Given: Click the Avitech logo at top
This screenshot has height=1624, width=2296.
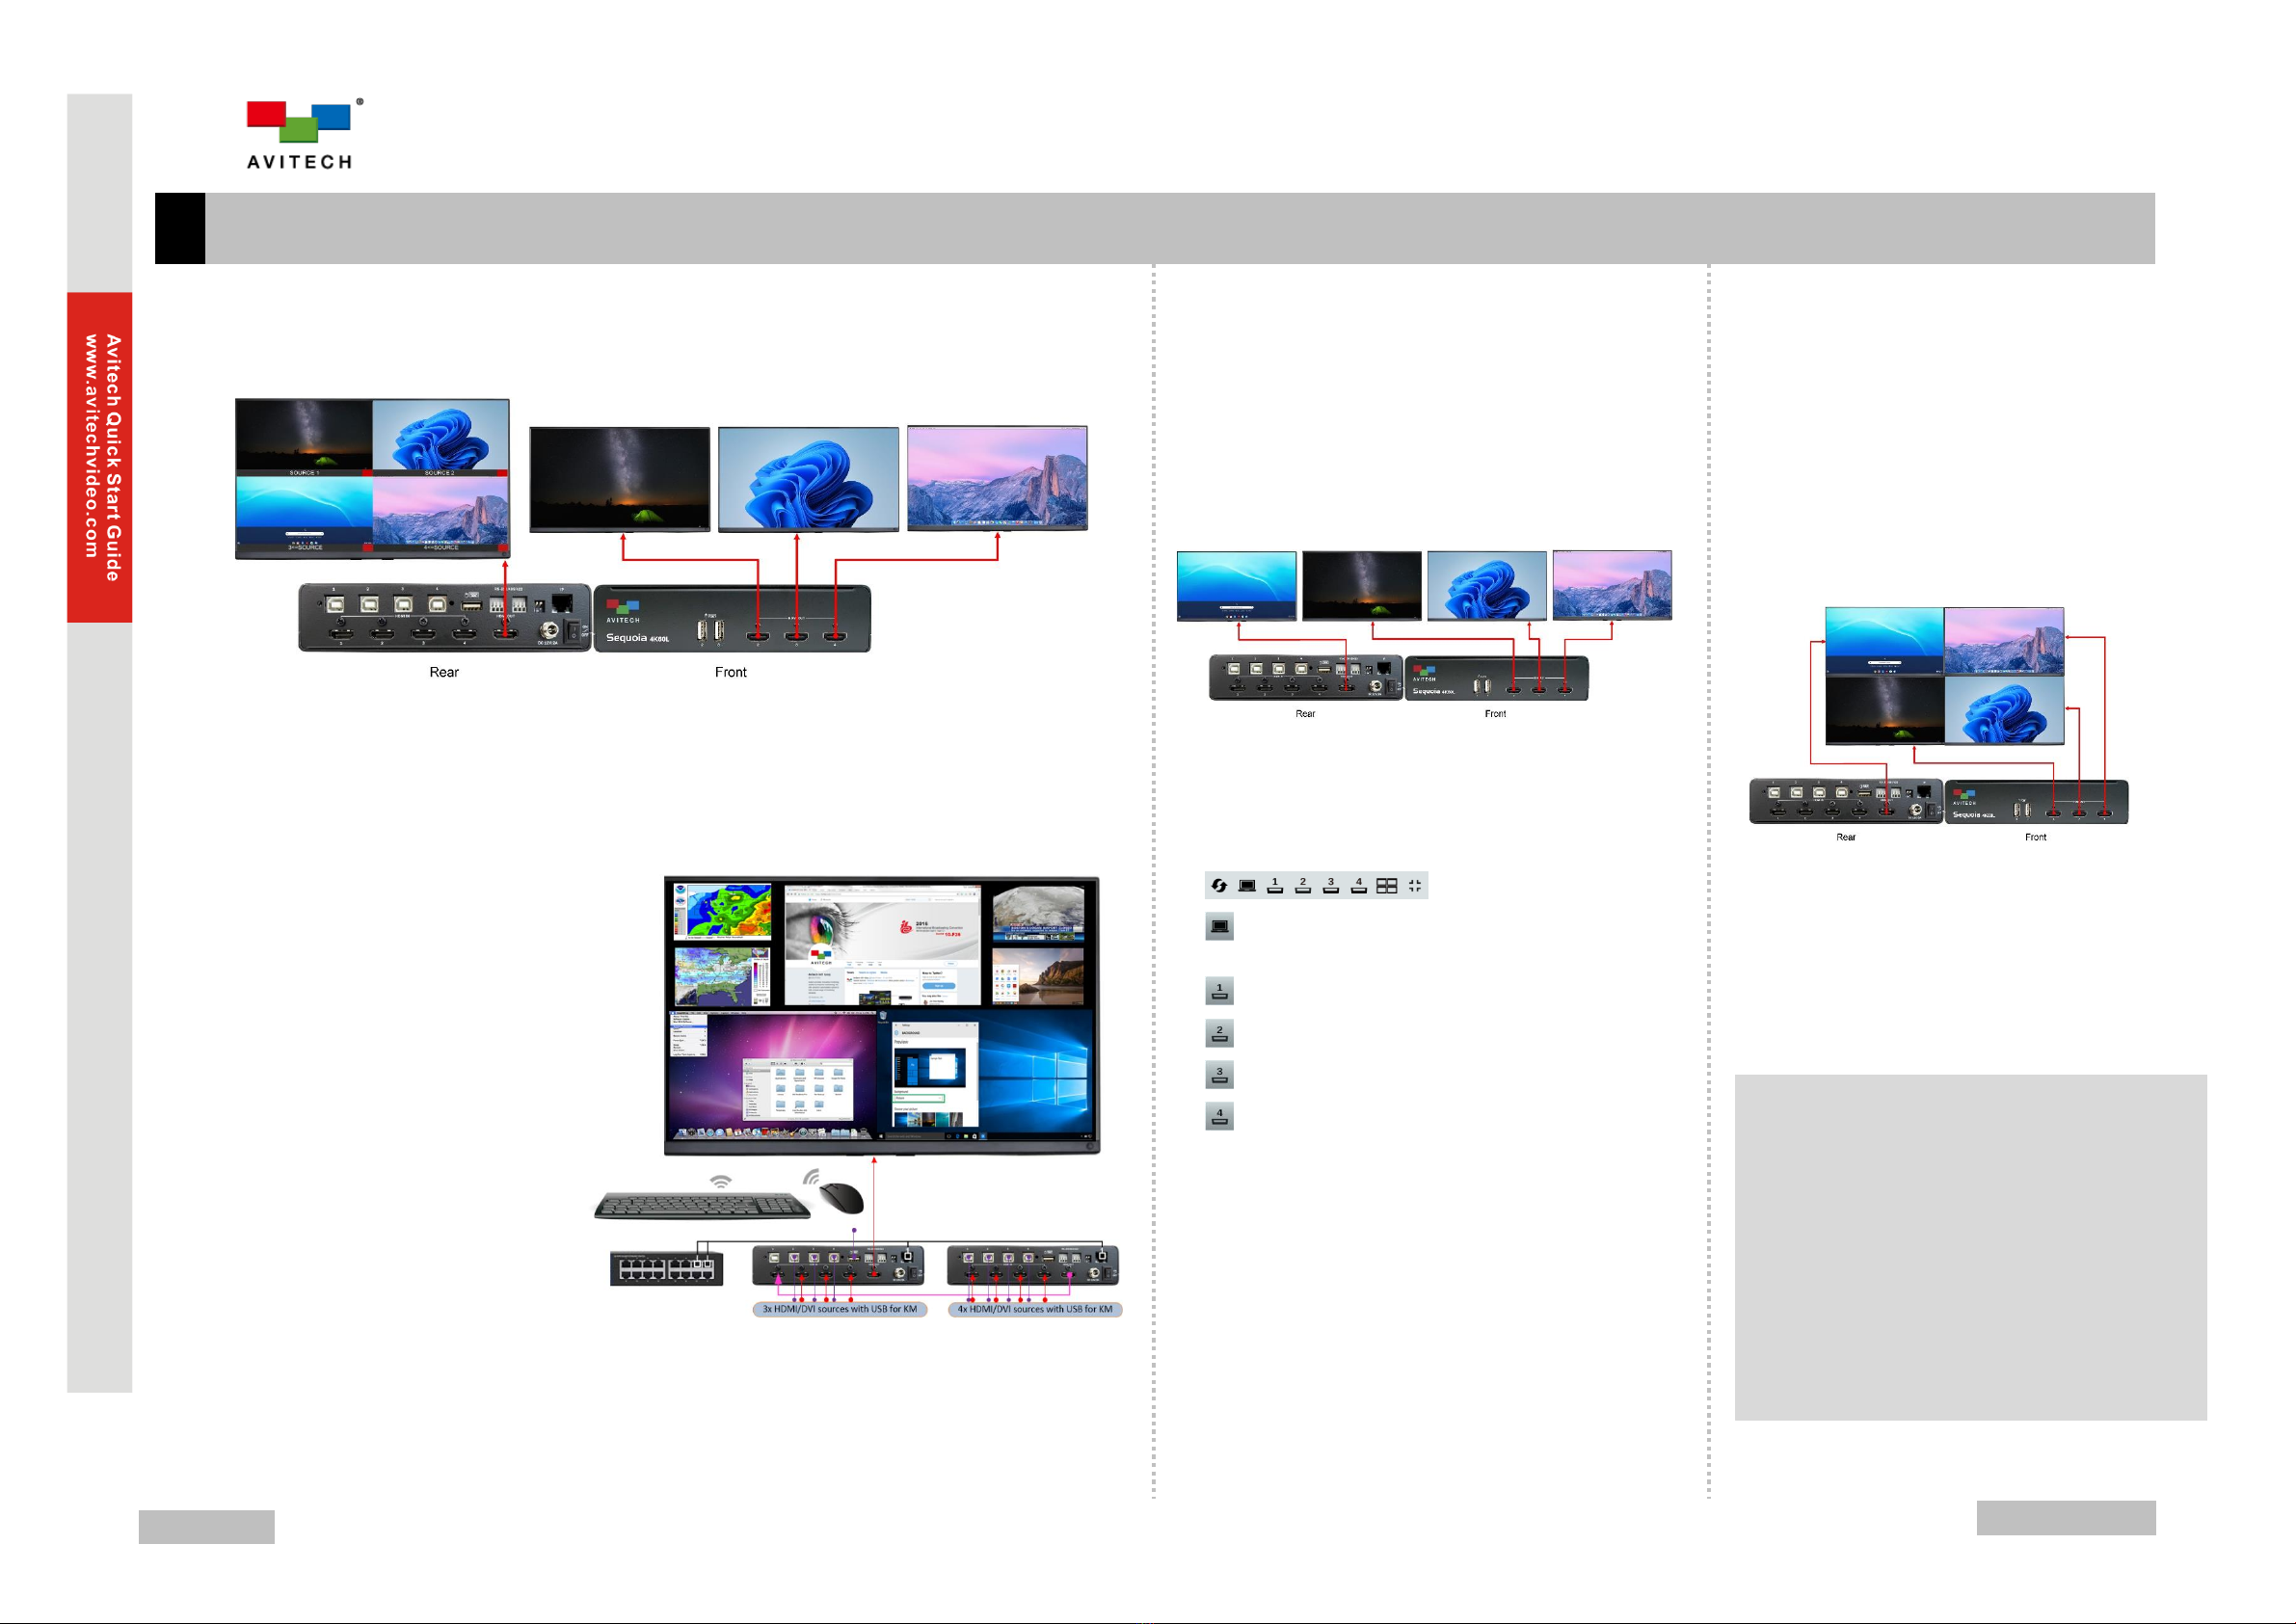Looking at the screenshot, I should [300, 134].
